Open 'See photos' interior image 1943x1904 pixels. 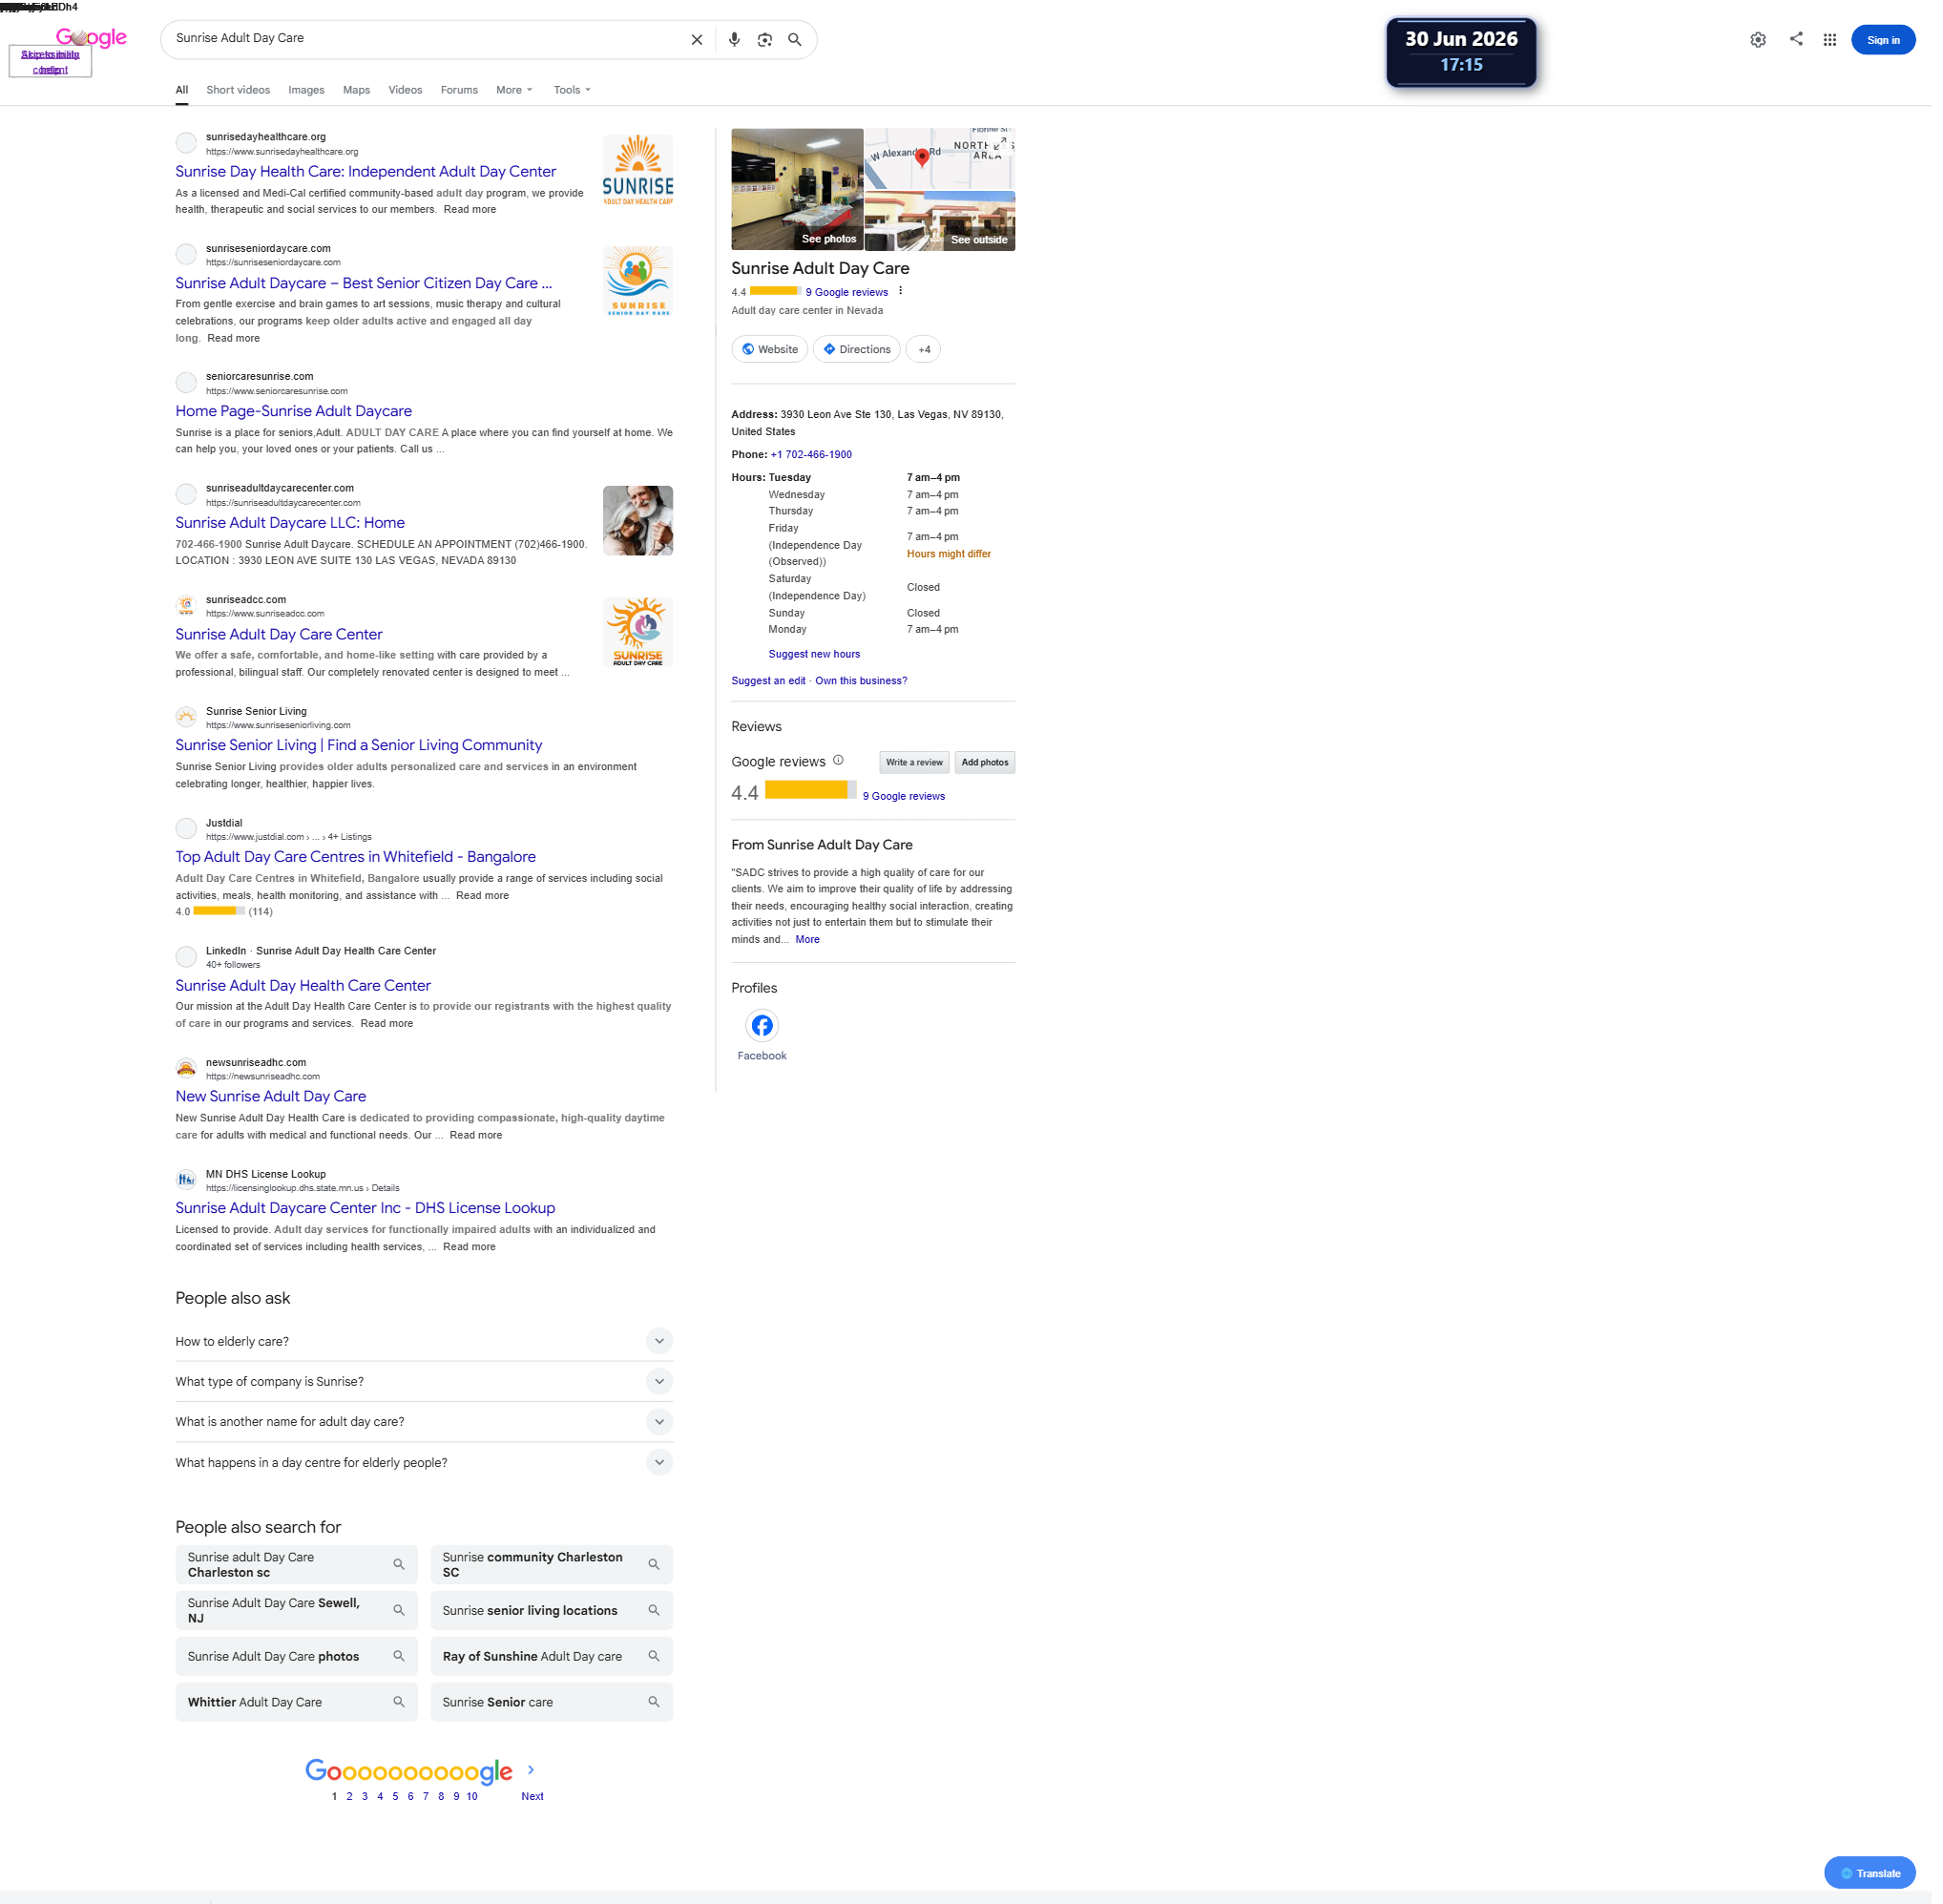pyautogui.click(x=797, y=189)
